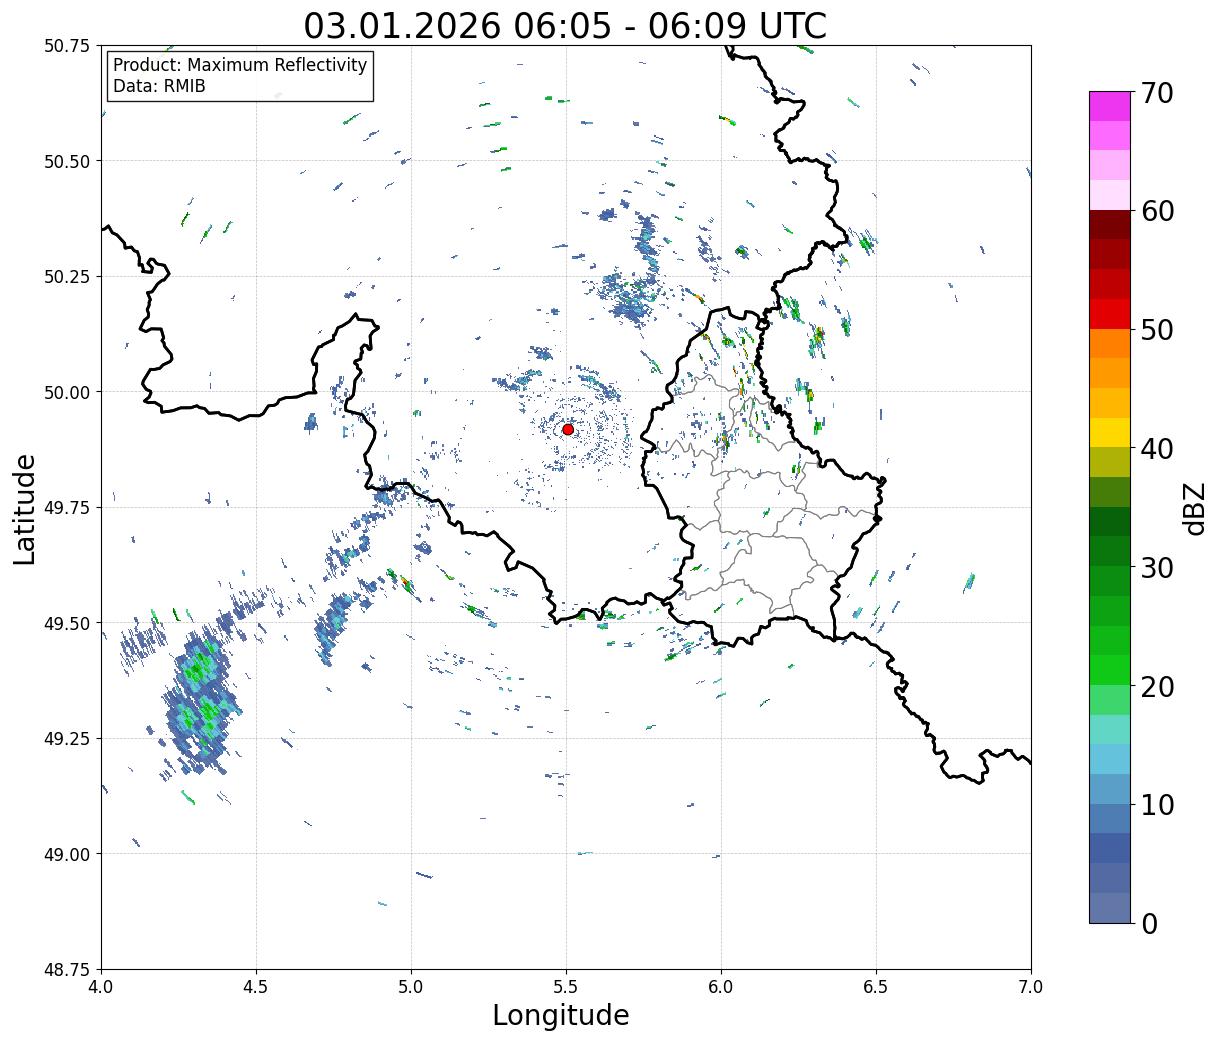Choose the yellow swatch above 40 dBZ
The height and width of the screenshot is (1040, 1219).
(1110, 432)
